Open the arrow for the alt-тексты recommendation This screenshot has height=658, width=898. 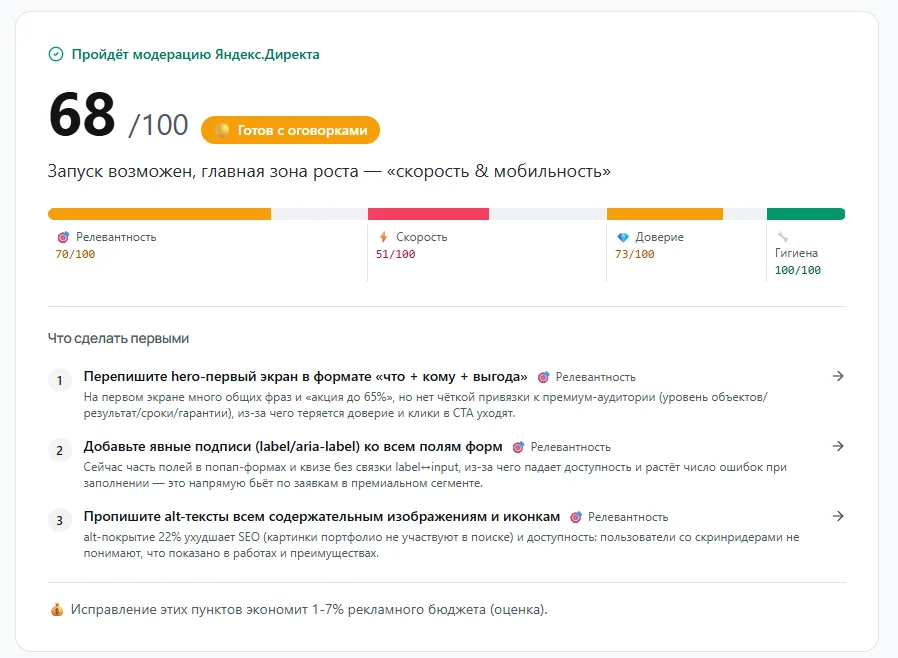point(838,516)
